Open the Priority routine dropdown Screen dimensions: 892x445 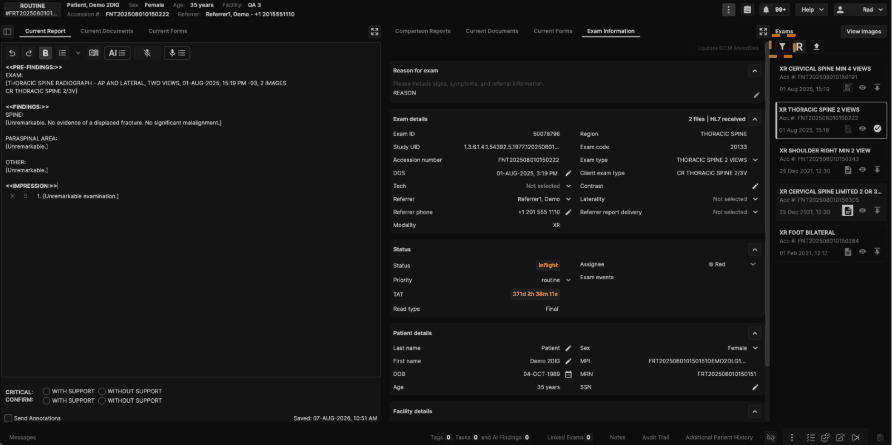click(x=568, y=280)
